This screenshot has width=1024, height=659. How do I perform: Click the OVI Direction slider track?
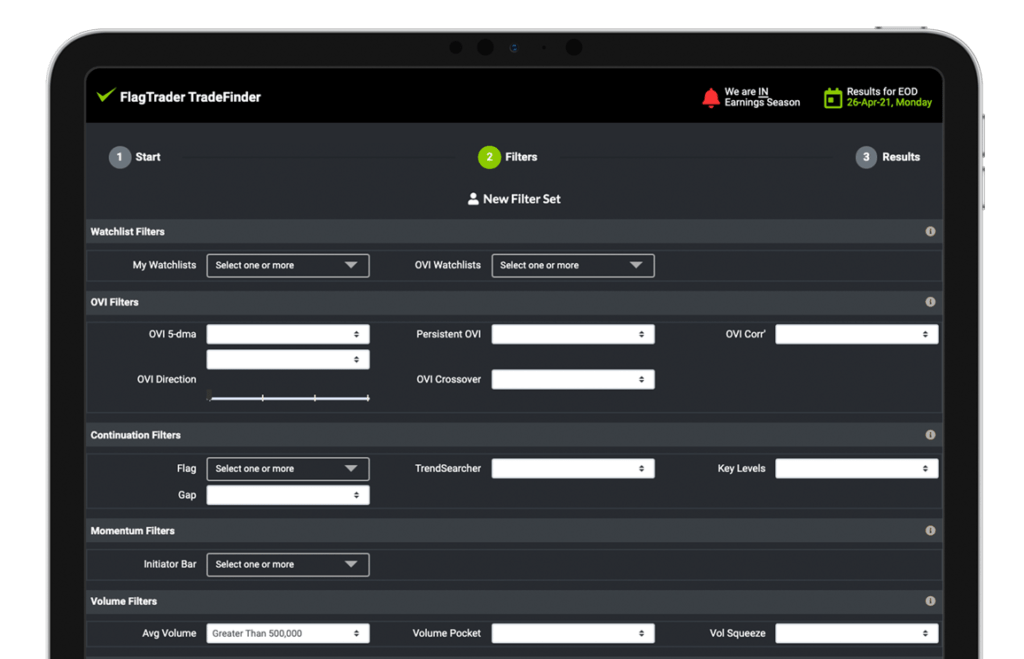tap(289, 398)
